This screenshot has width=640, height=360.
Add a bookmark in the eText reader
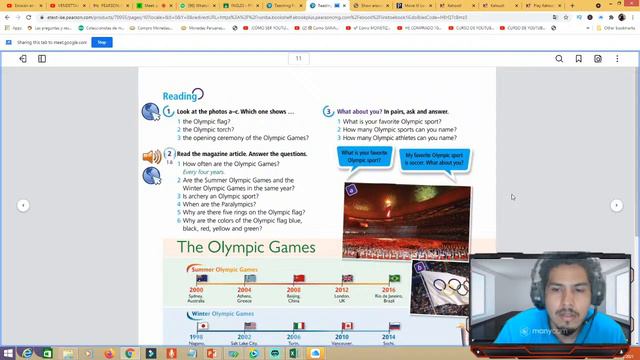(x=578, y=59)
